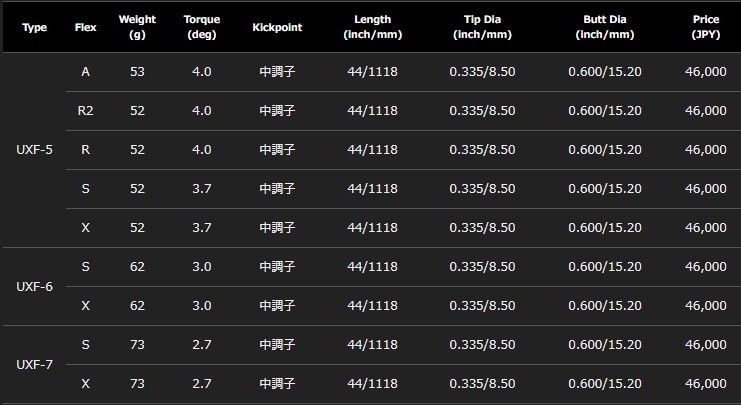Viewport: 741px width, 405px height.
Task: Click the Tip Dia header
Action: (482, 27)
